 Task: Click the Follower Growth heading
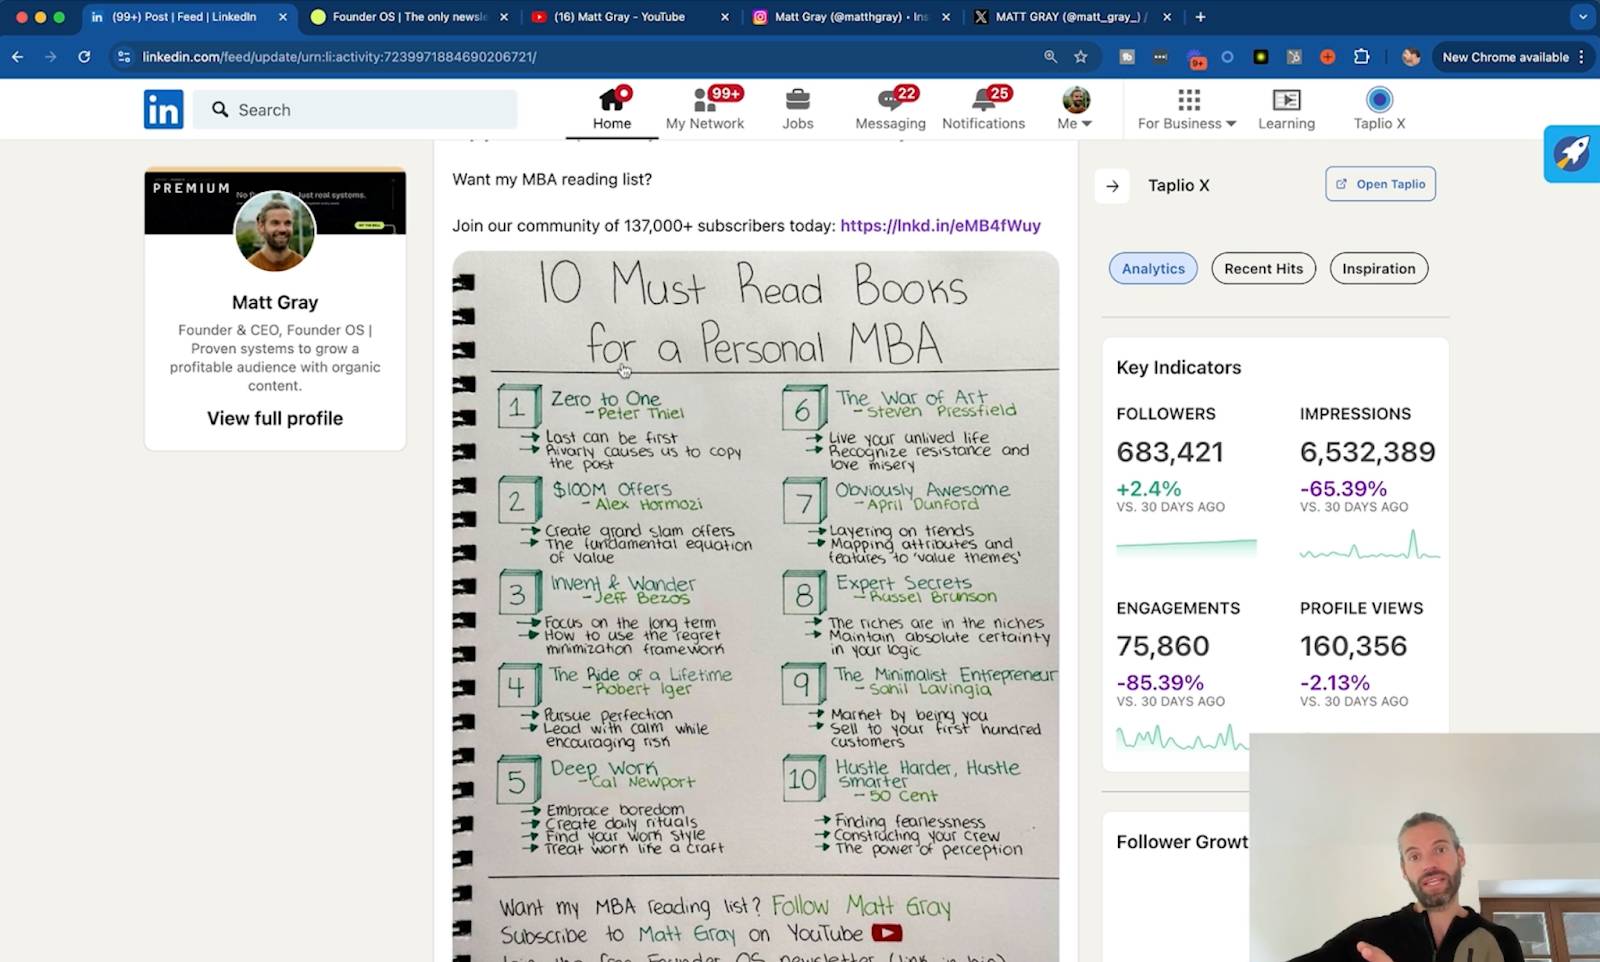point(1182,842)
